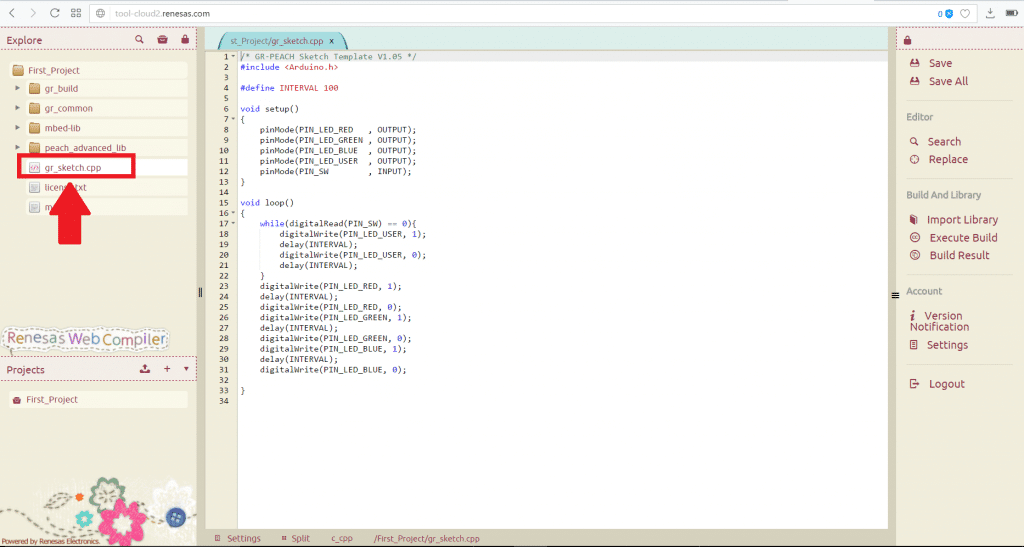Add a new project with plus icon
The image size is (1024, 547).
(x=167, y=369)
